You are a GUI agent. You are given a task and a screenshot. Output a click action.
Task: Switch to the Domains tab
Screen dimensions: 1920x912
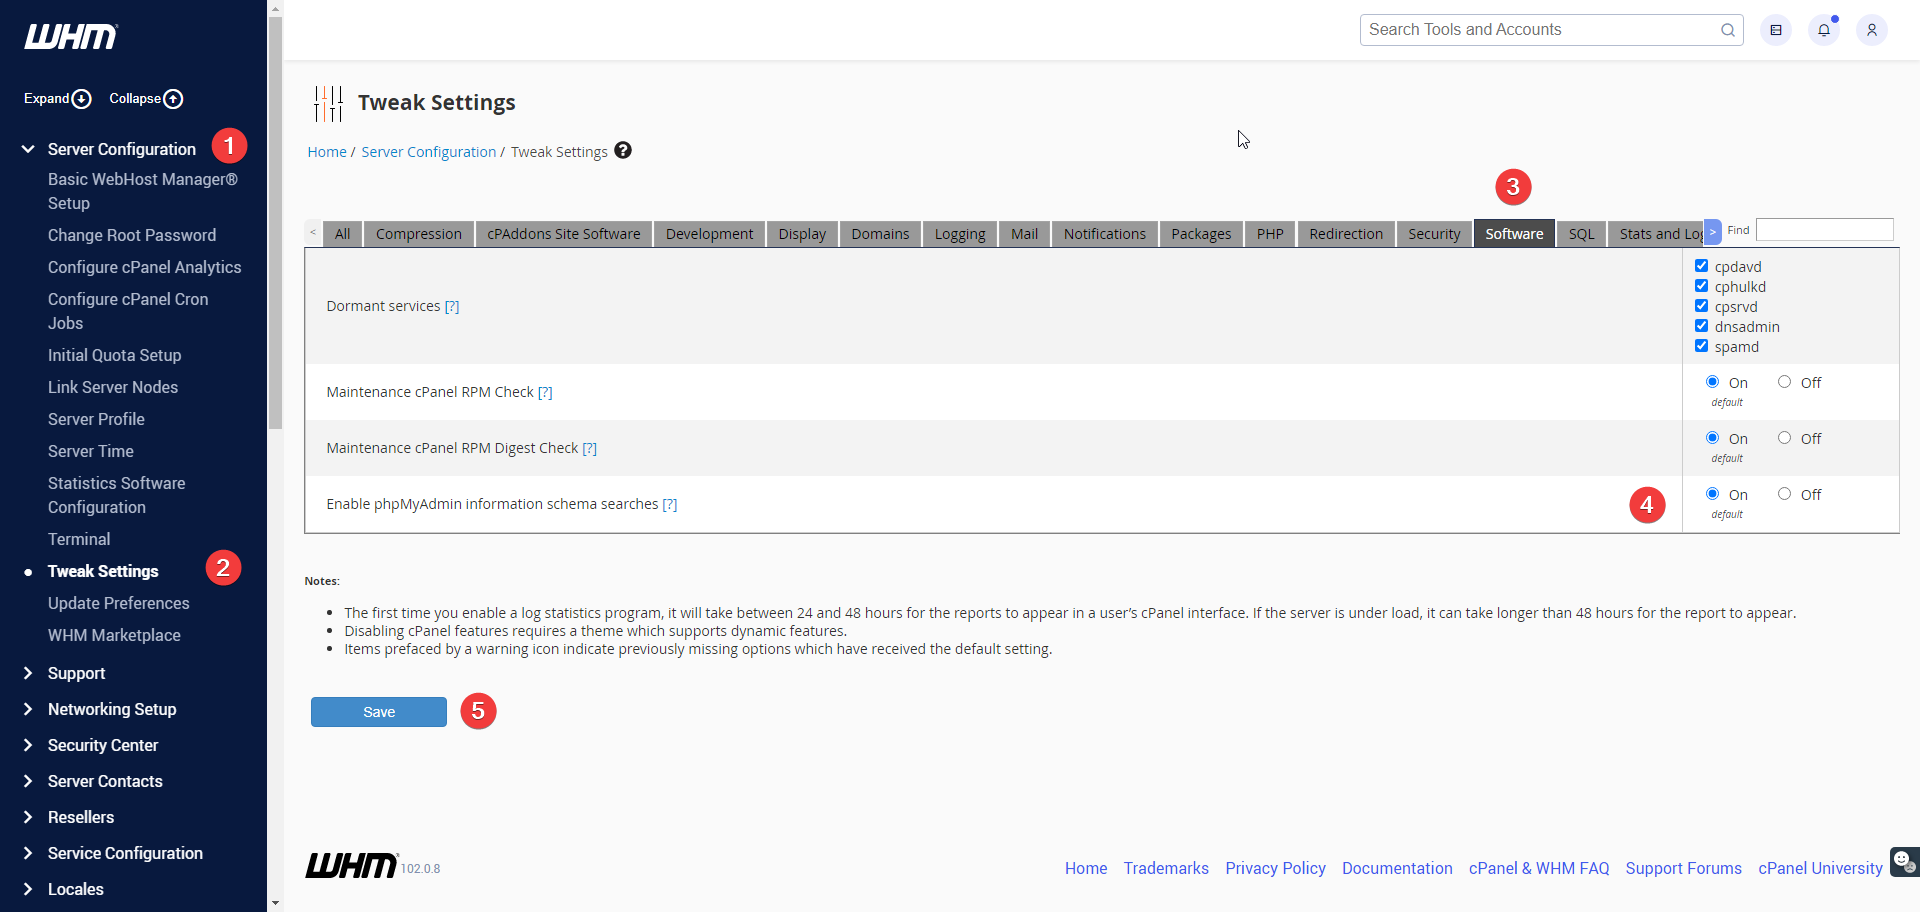(x=880, y=234)
